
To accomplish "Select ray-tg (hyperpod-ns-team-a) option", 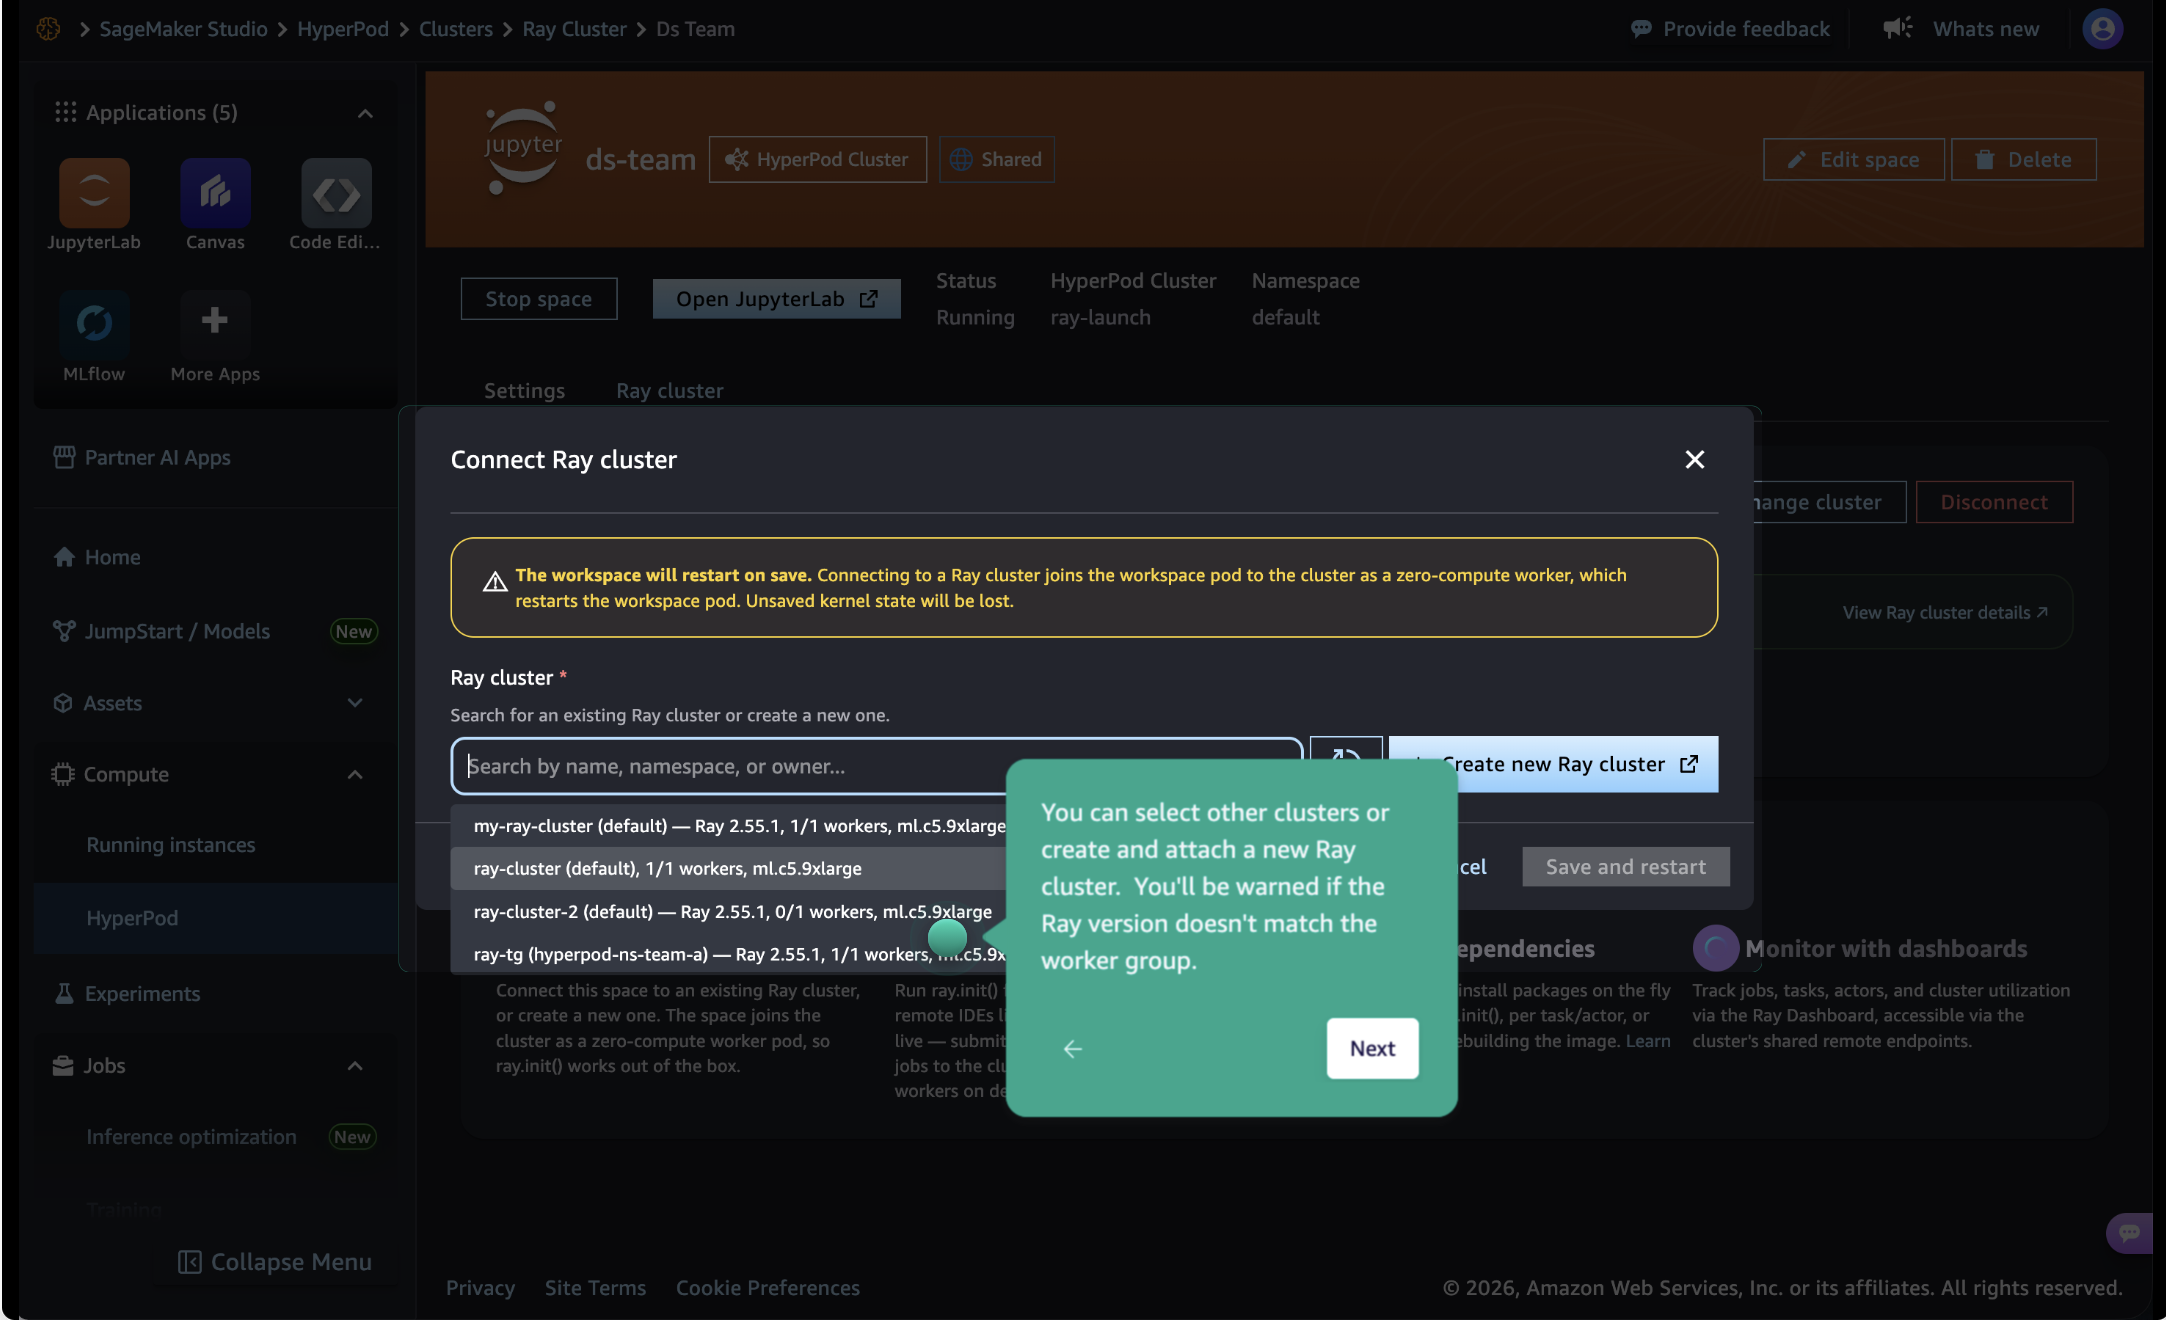I will point(729,954).
